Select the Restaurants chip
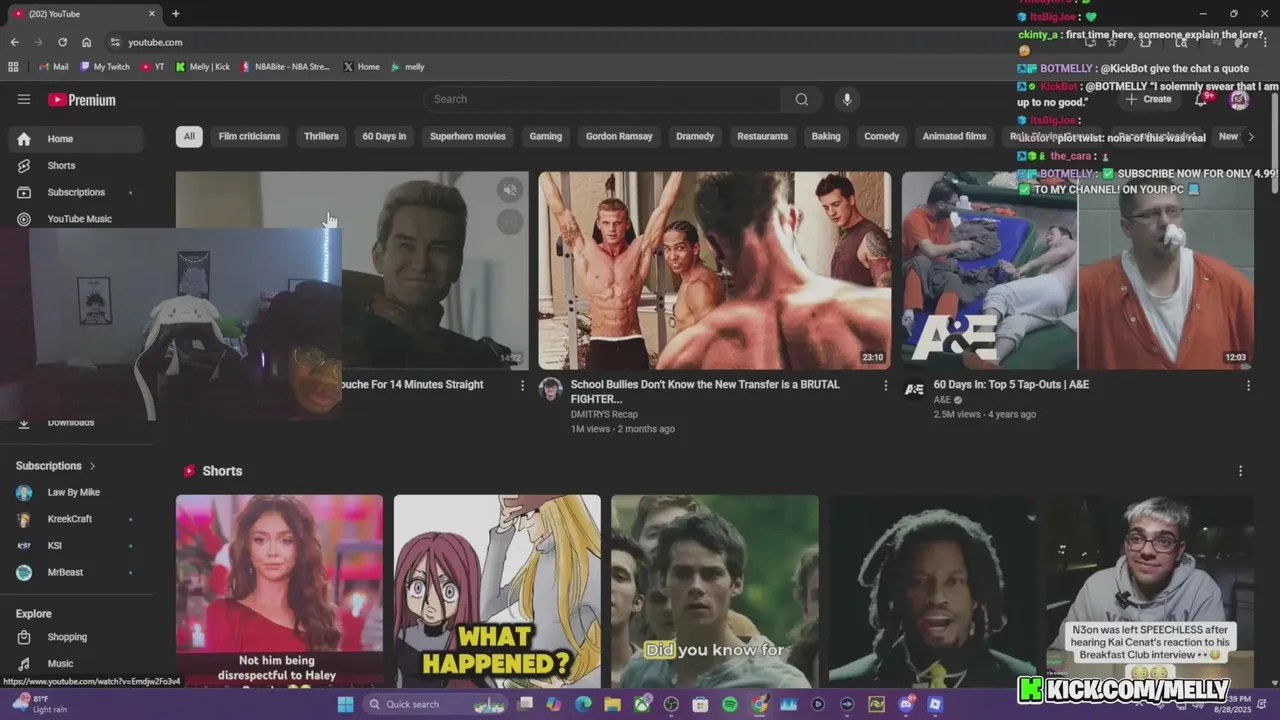Image resolution: width=1280 pixels, height=720 pixels. pyautogui.click(x=762, y=136)
